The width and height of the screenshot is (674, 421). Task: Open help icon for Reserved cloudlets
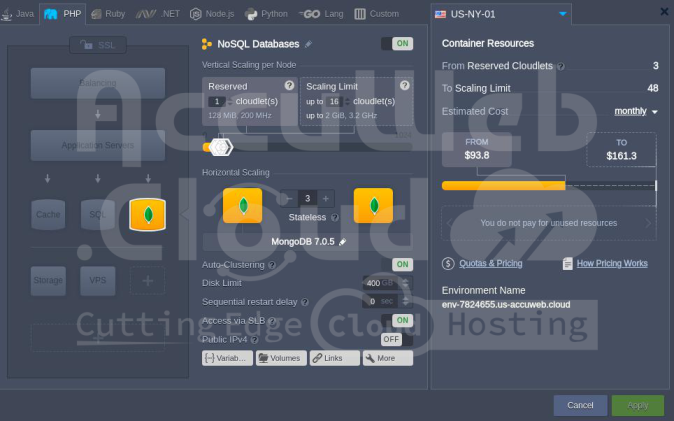point(289,86)
